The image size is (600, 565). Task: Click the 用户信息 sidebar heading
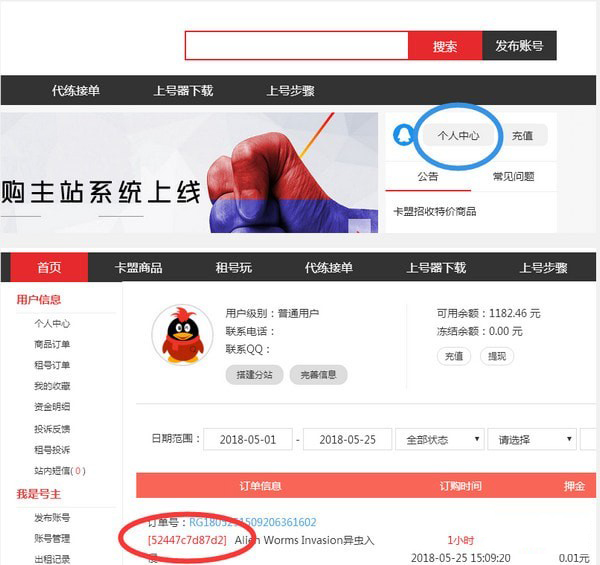pyautogui.click(x=39, y=300)
